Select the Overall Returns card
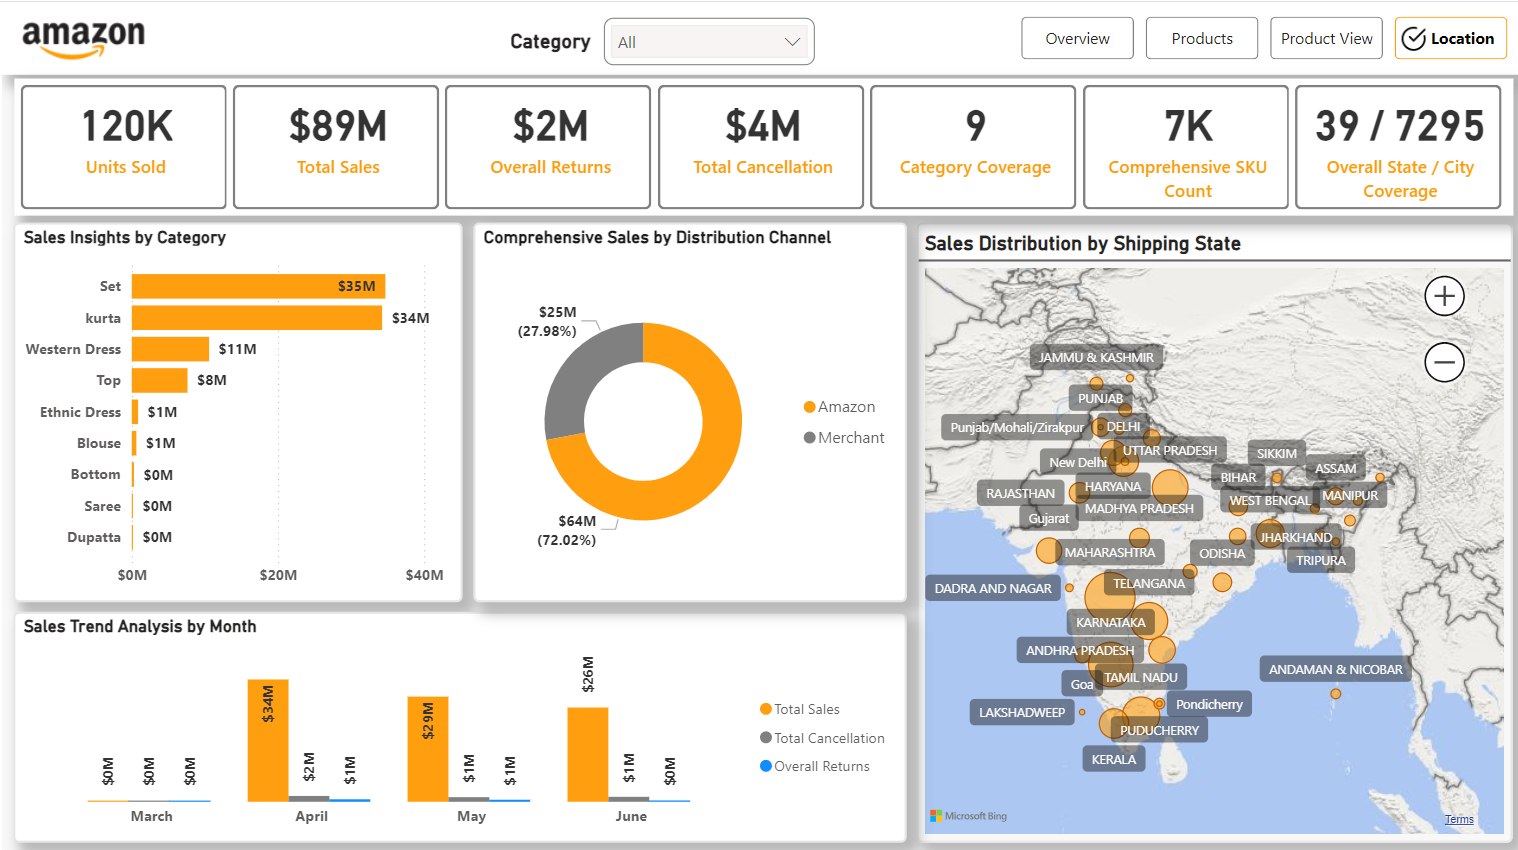1518x850 pixels. 548,147
